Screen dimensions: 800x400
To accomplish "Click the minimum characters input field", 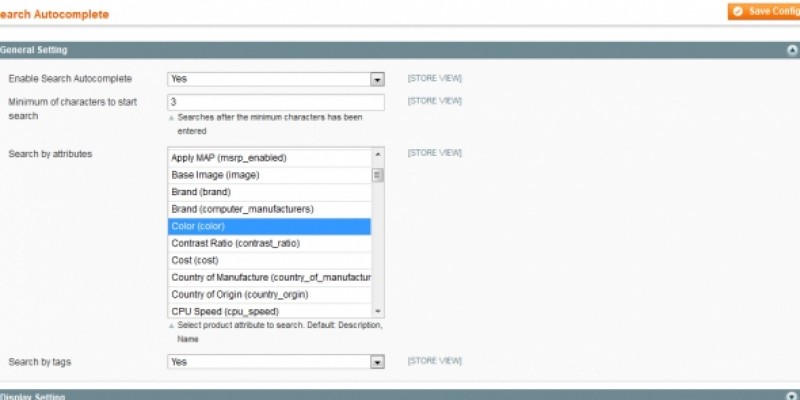I will pos(276,102).
